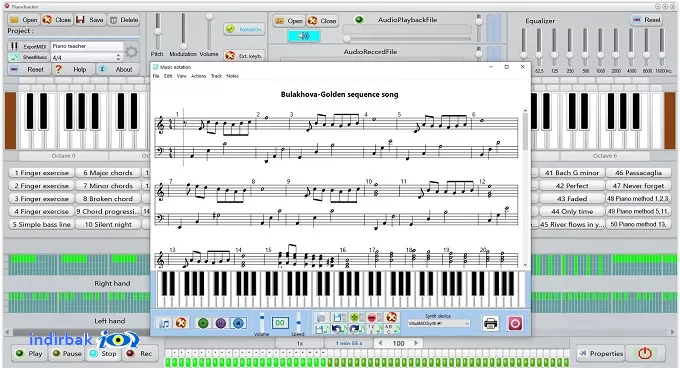
Task: Export the piece with ExportMIDI
Action: pos(29,46)
